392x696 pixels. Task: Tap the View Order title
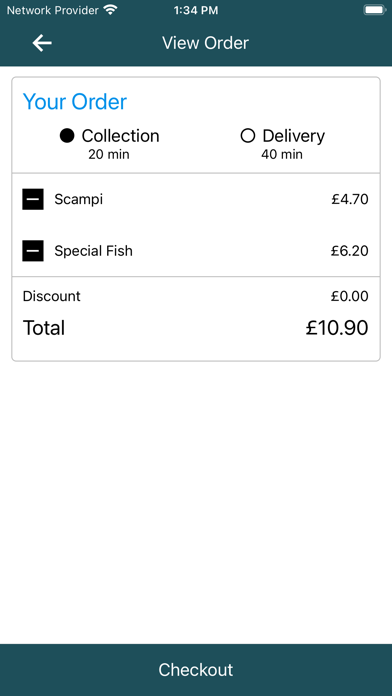(205, 43)
